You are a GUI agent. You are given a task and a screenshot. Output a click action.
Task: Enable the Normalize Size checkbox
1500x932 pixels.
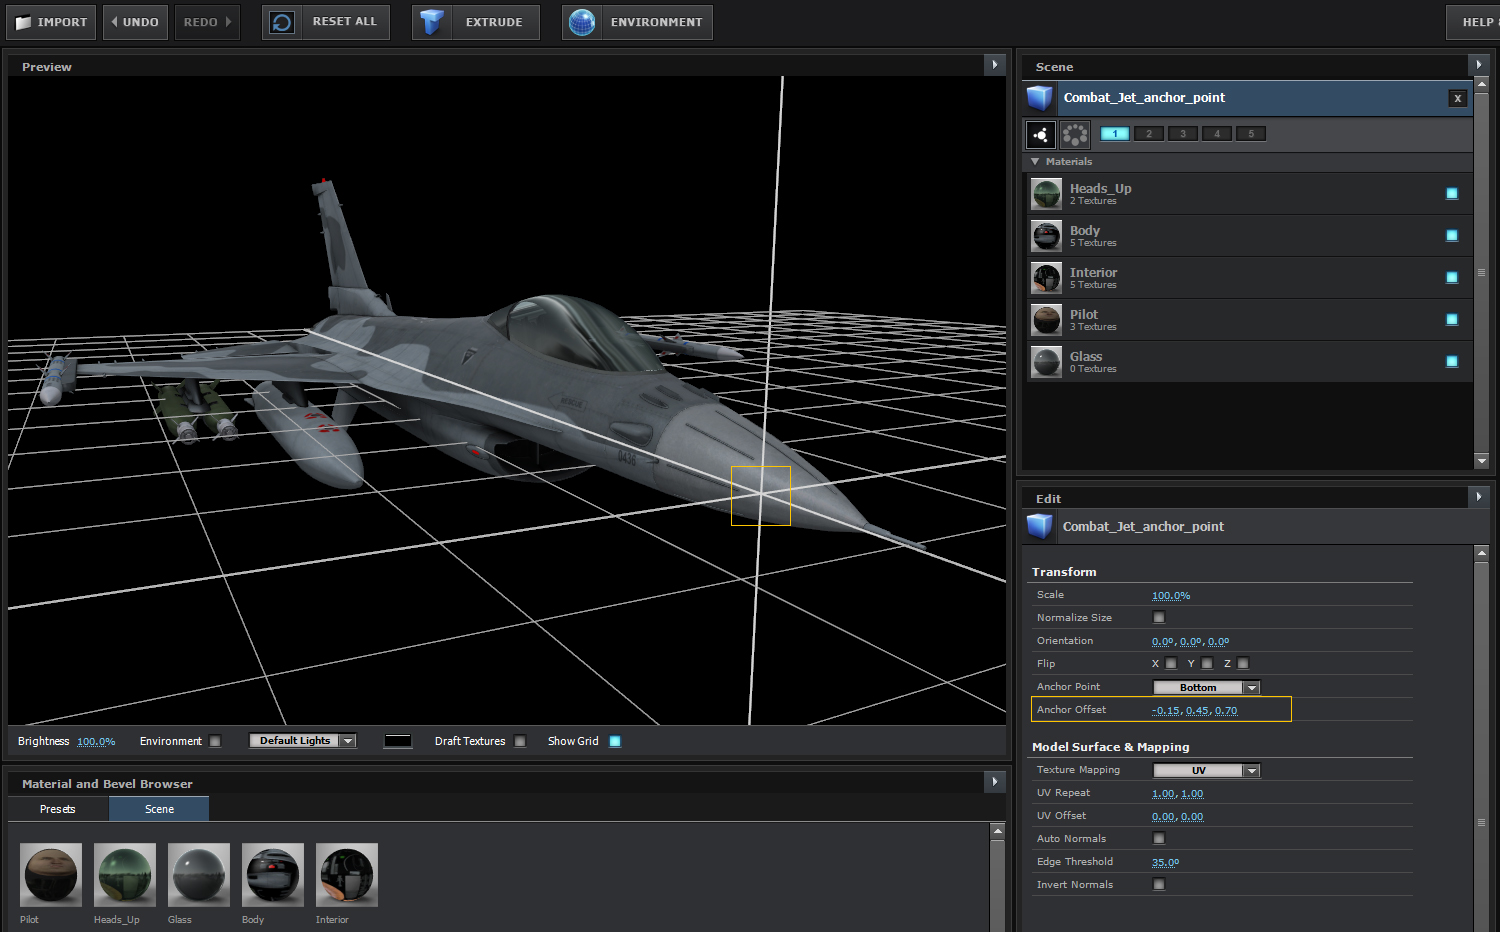point(1159,618)
